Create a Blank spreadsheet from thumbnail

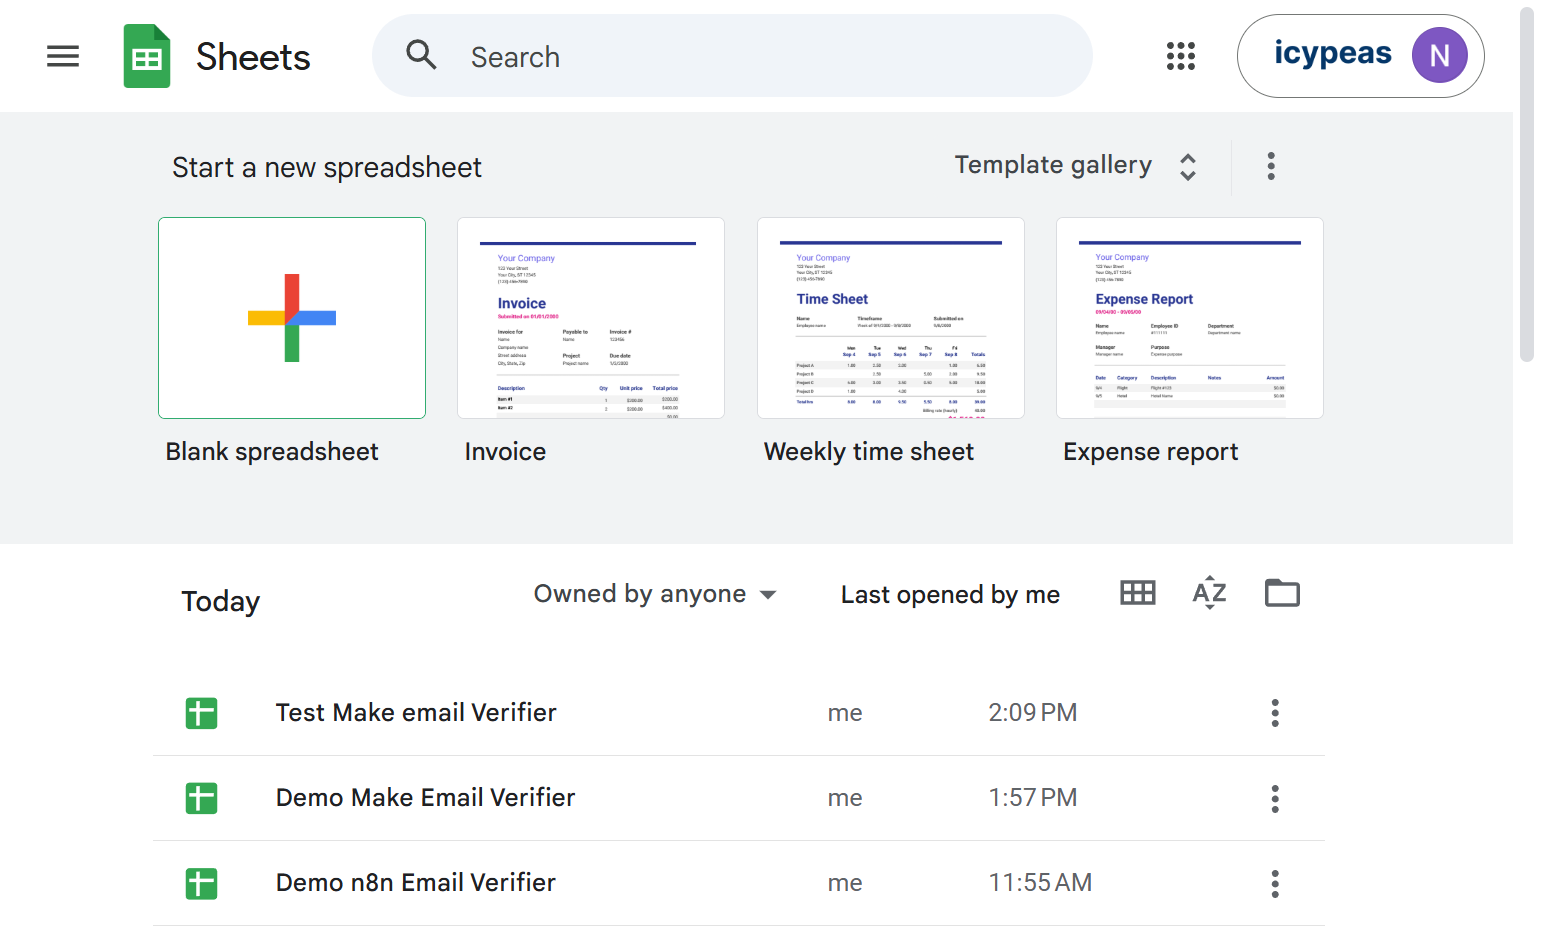tap(292, 318)
